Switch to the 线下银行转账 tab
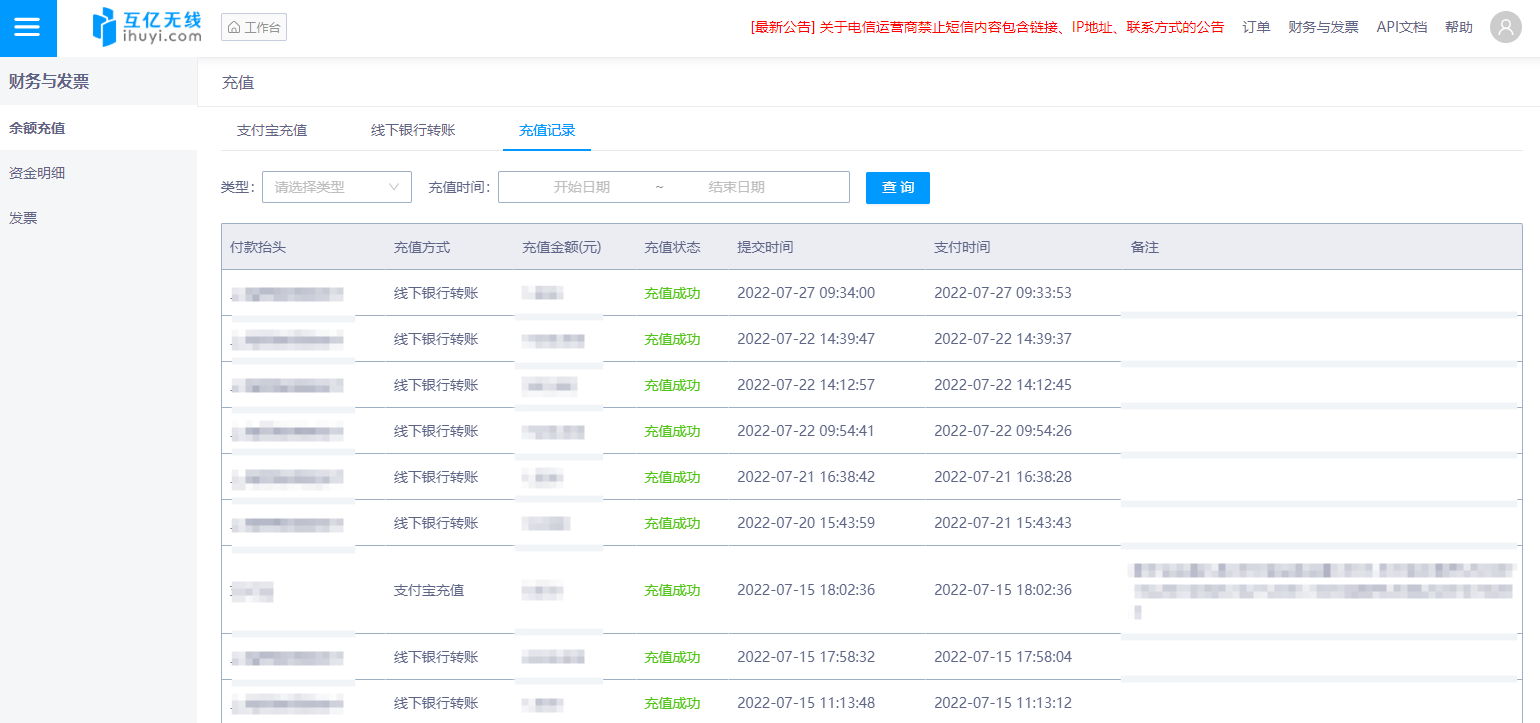This screenshot has width=1540, height=723. (x=413, y=130)
